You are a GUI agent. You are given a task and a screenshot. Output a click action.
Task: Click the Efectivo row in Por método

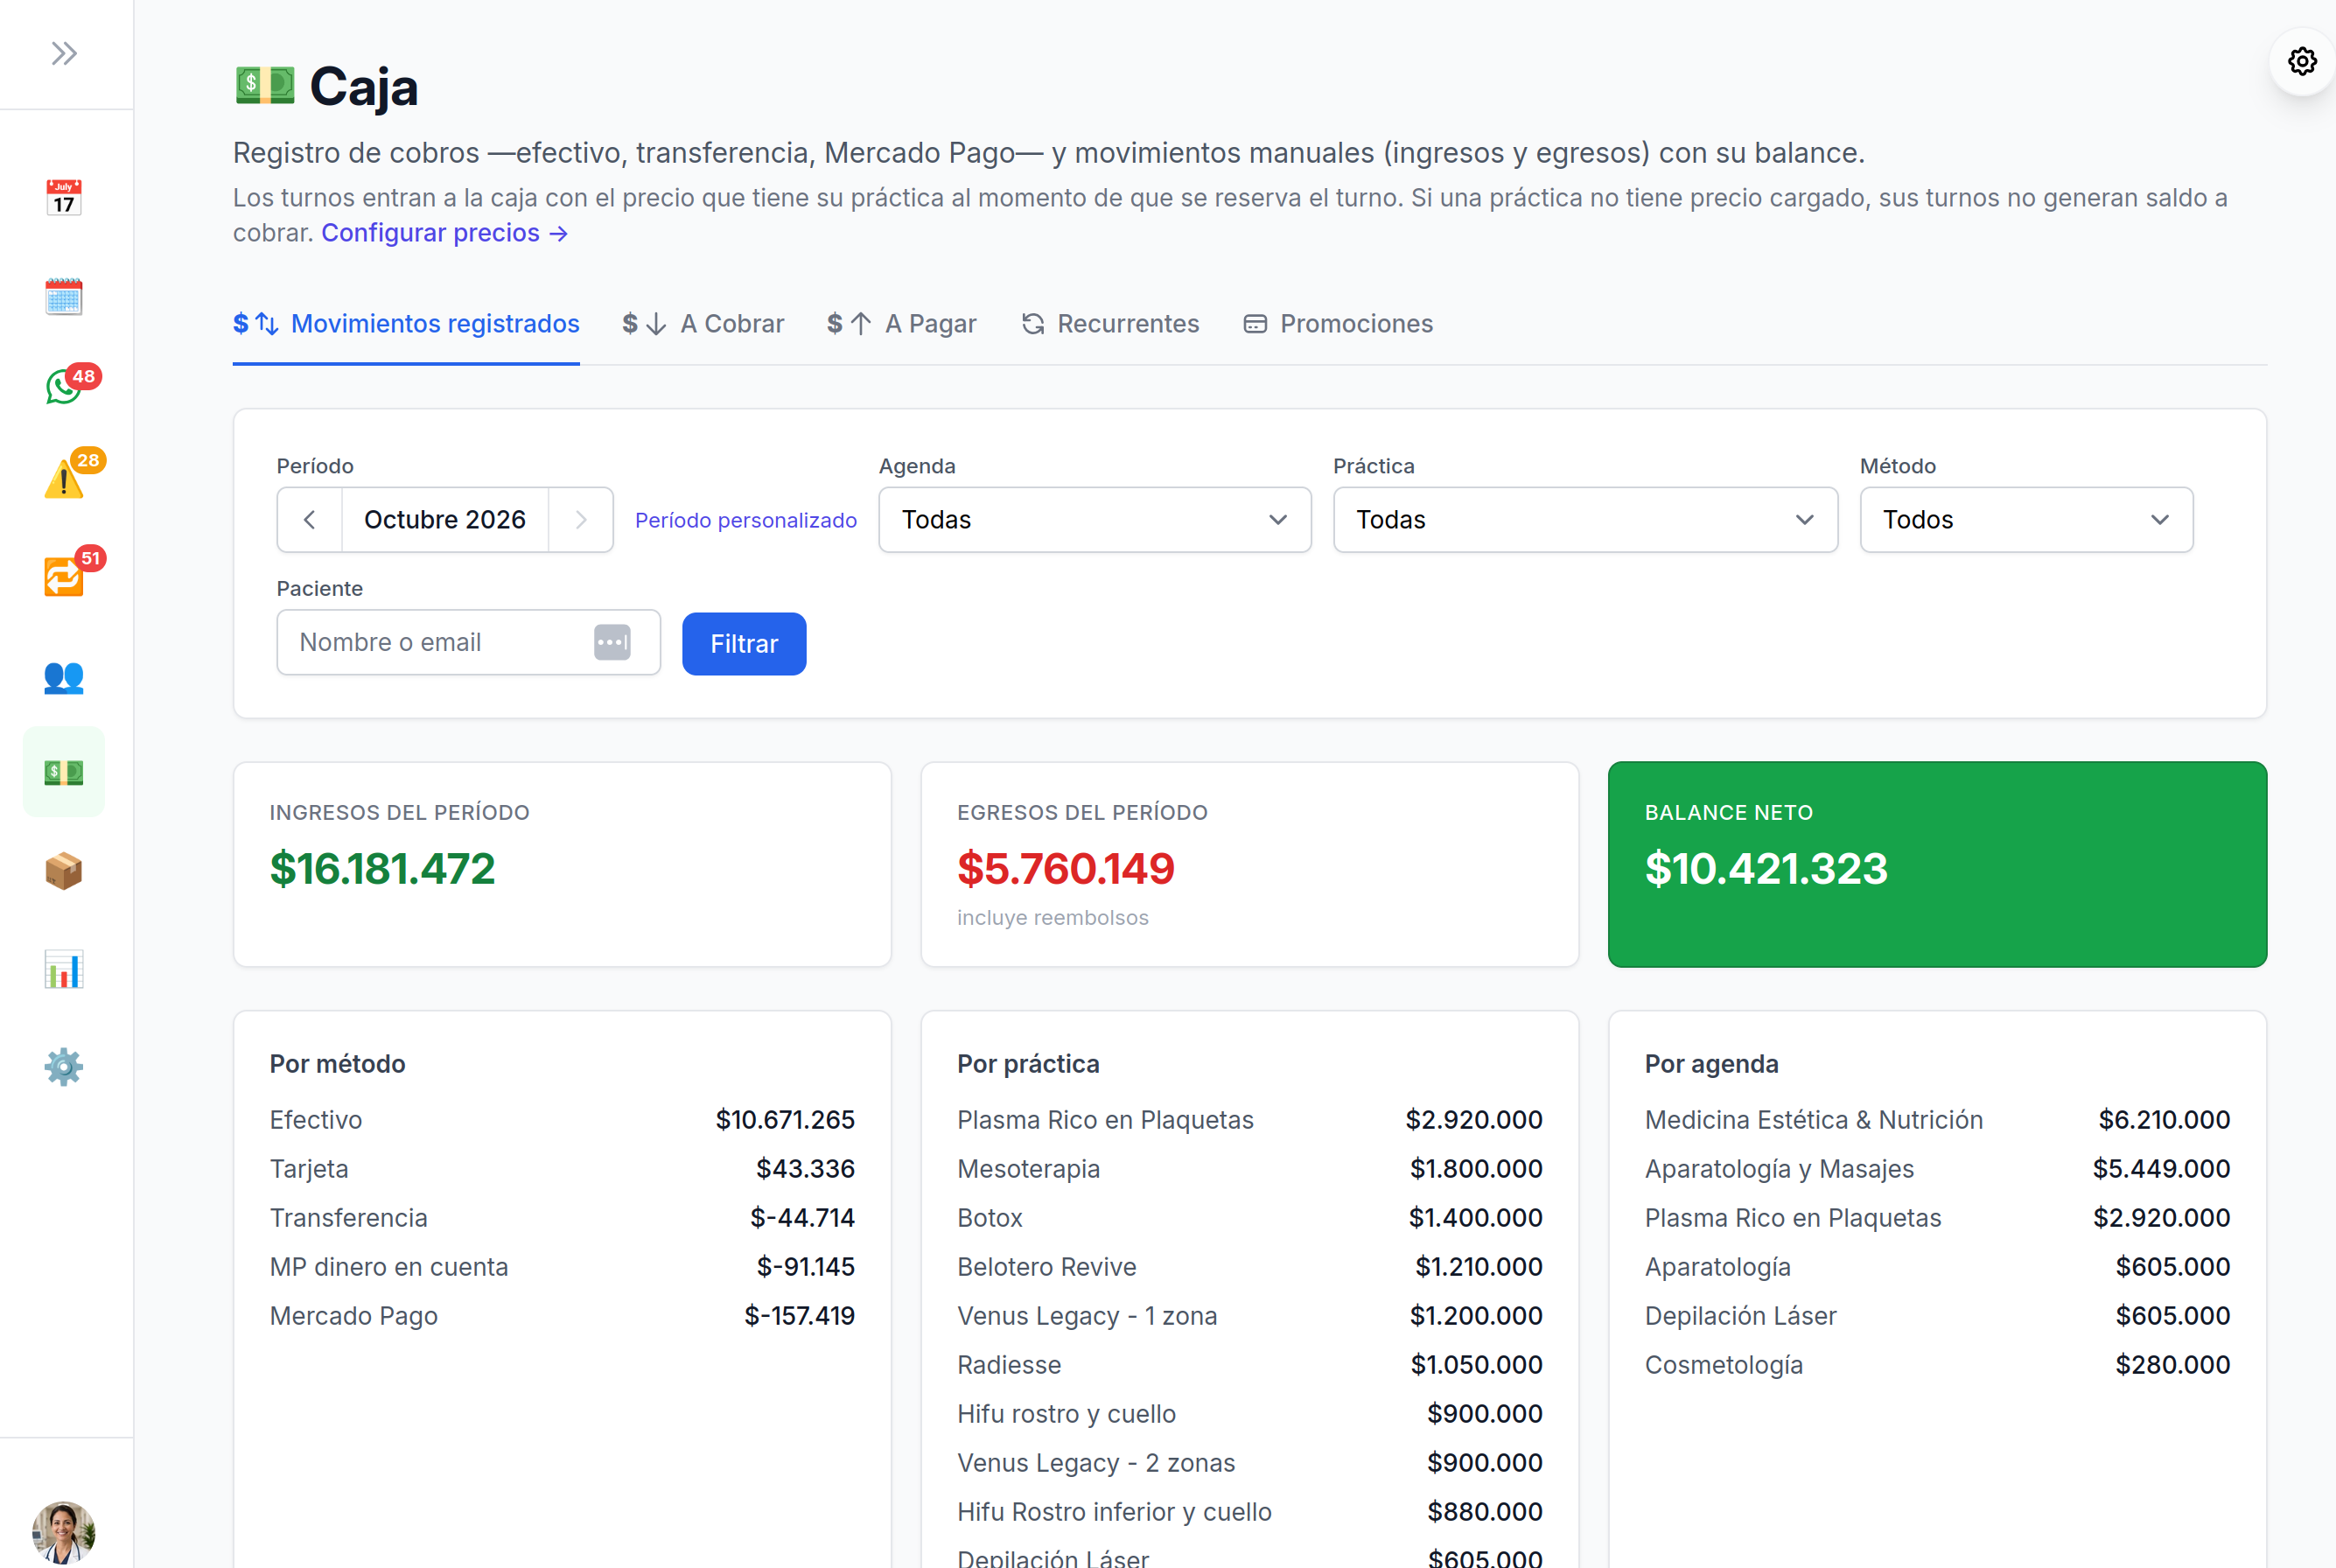(562, 1120)
